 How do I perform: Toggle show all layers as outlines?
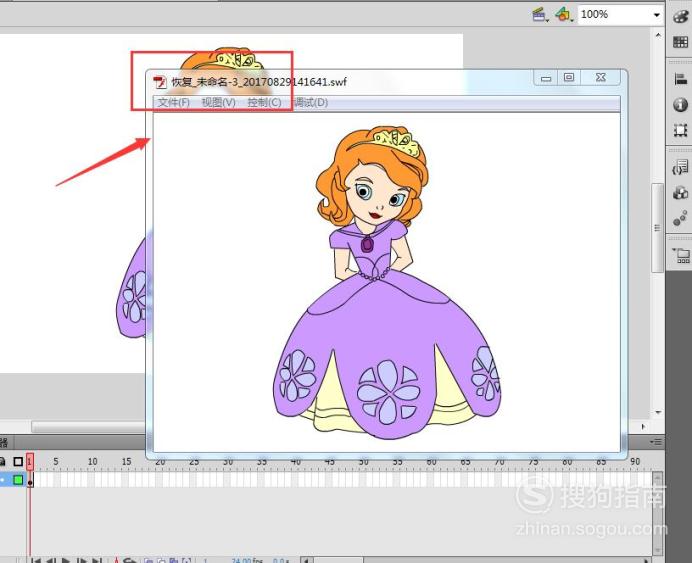click(18, 462)
